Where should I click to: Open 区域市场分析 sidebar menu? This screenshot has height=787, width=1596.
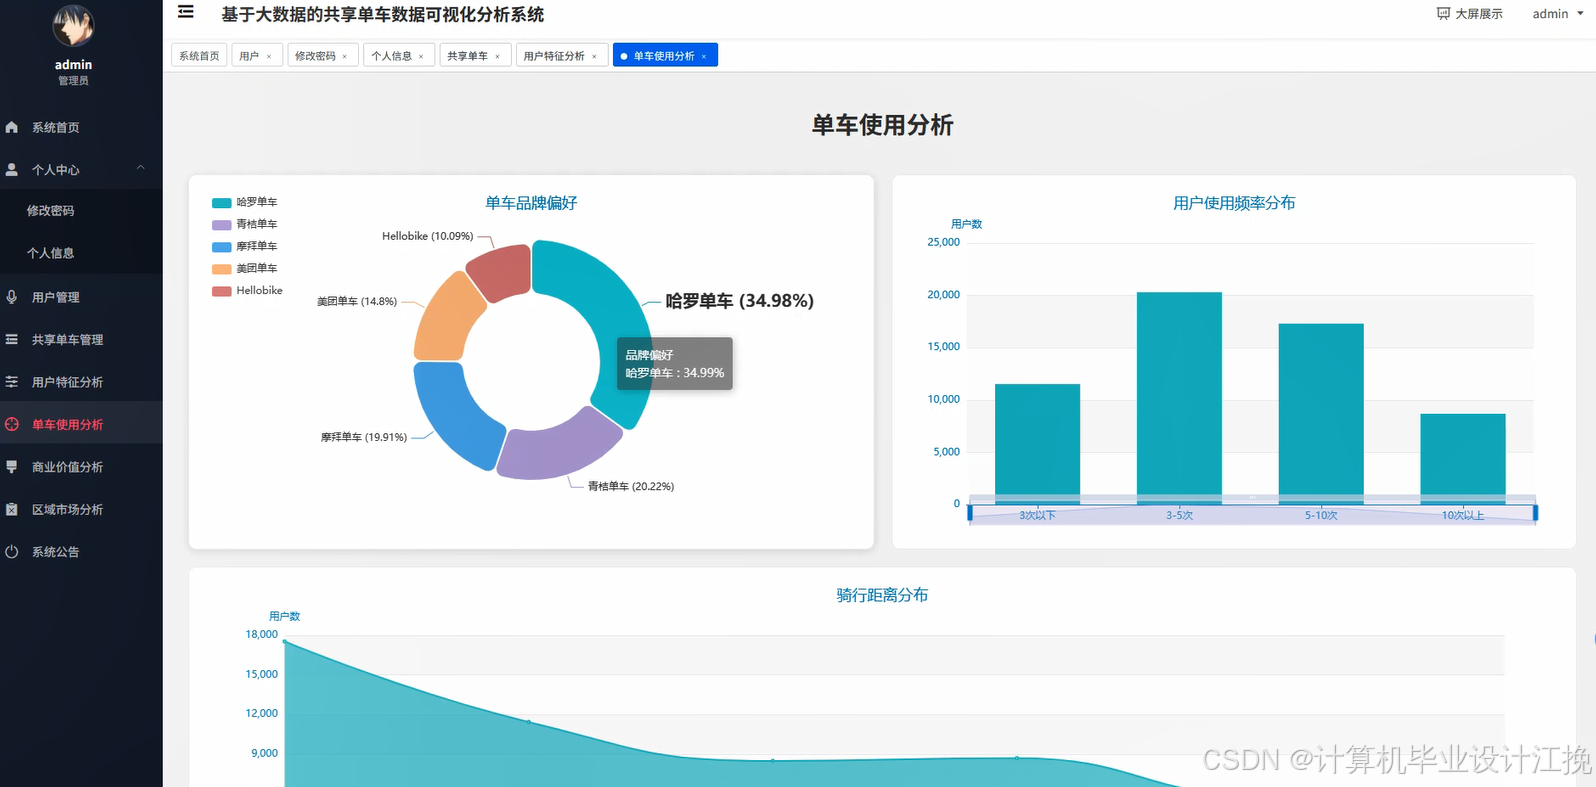(81, 509)
